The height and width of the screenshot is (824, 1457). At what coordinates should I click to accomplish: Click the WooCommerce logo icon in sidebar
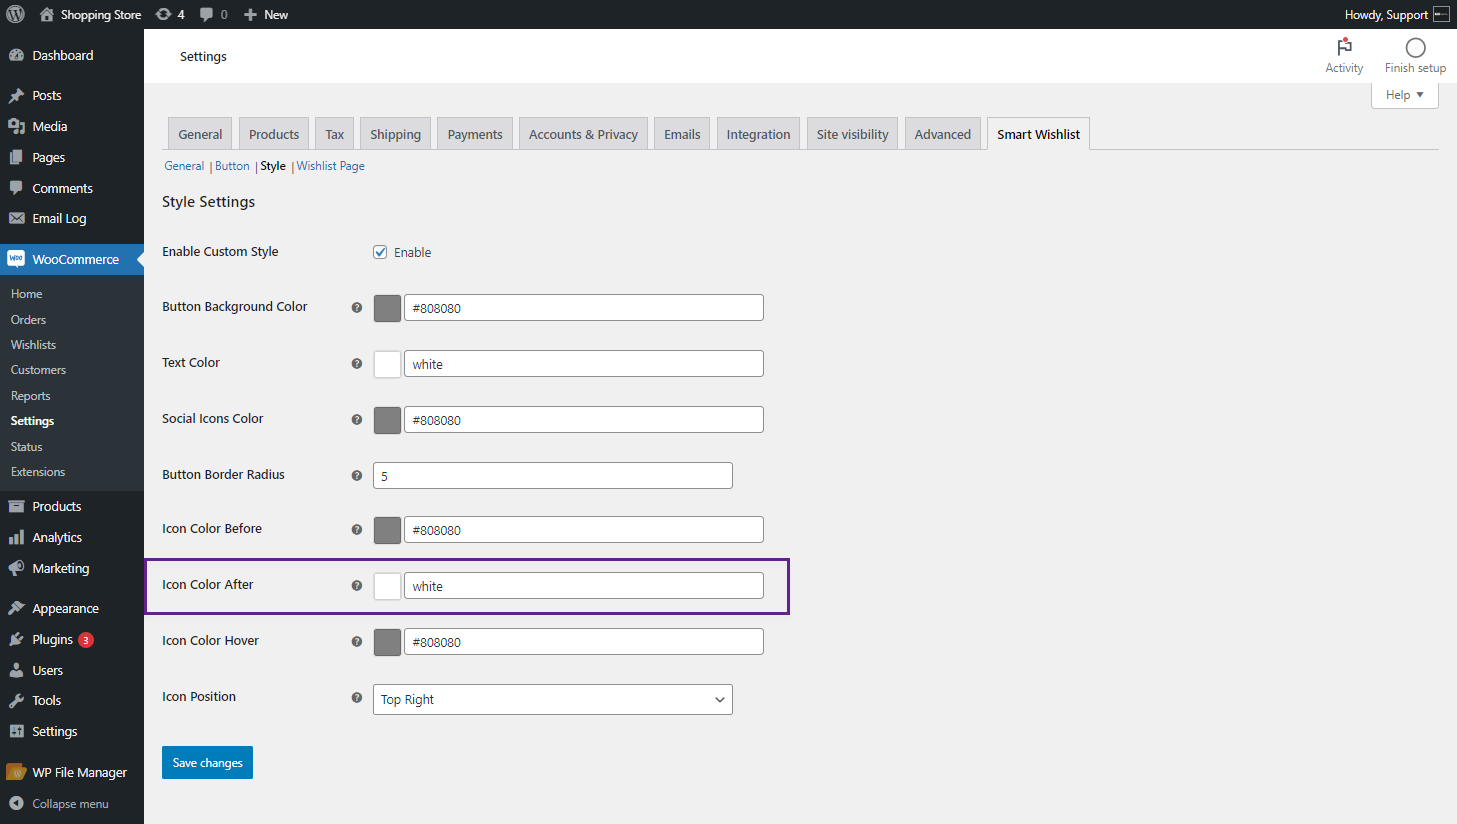[16, 259]
